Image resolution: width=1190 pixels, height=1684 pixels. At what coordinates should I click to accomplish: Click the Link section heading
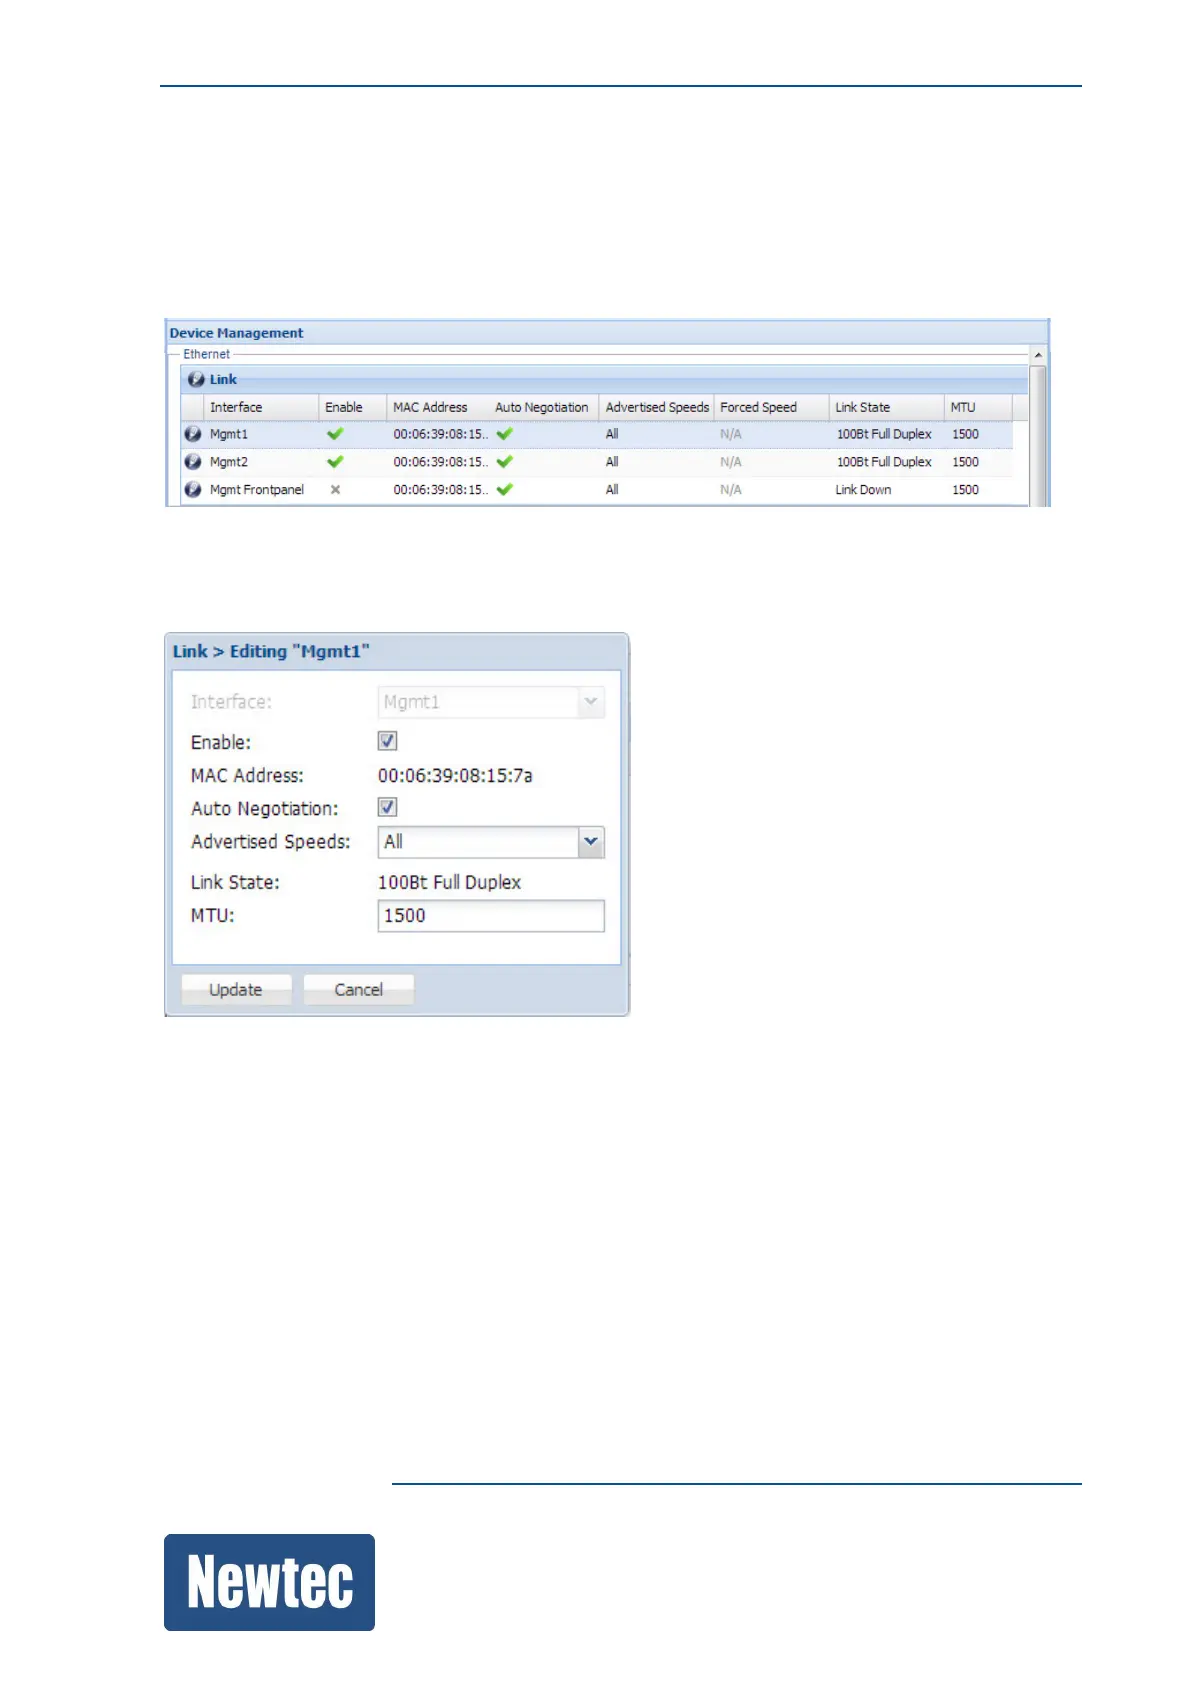coord(223,380)
